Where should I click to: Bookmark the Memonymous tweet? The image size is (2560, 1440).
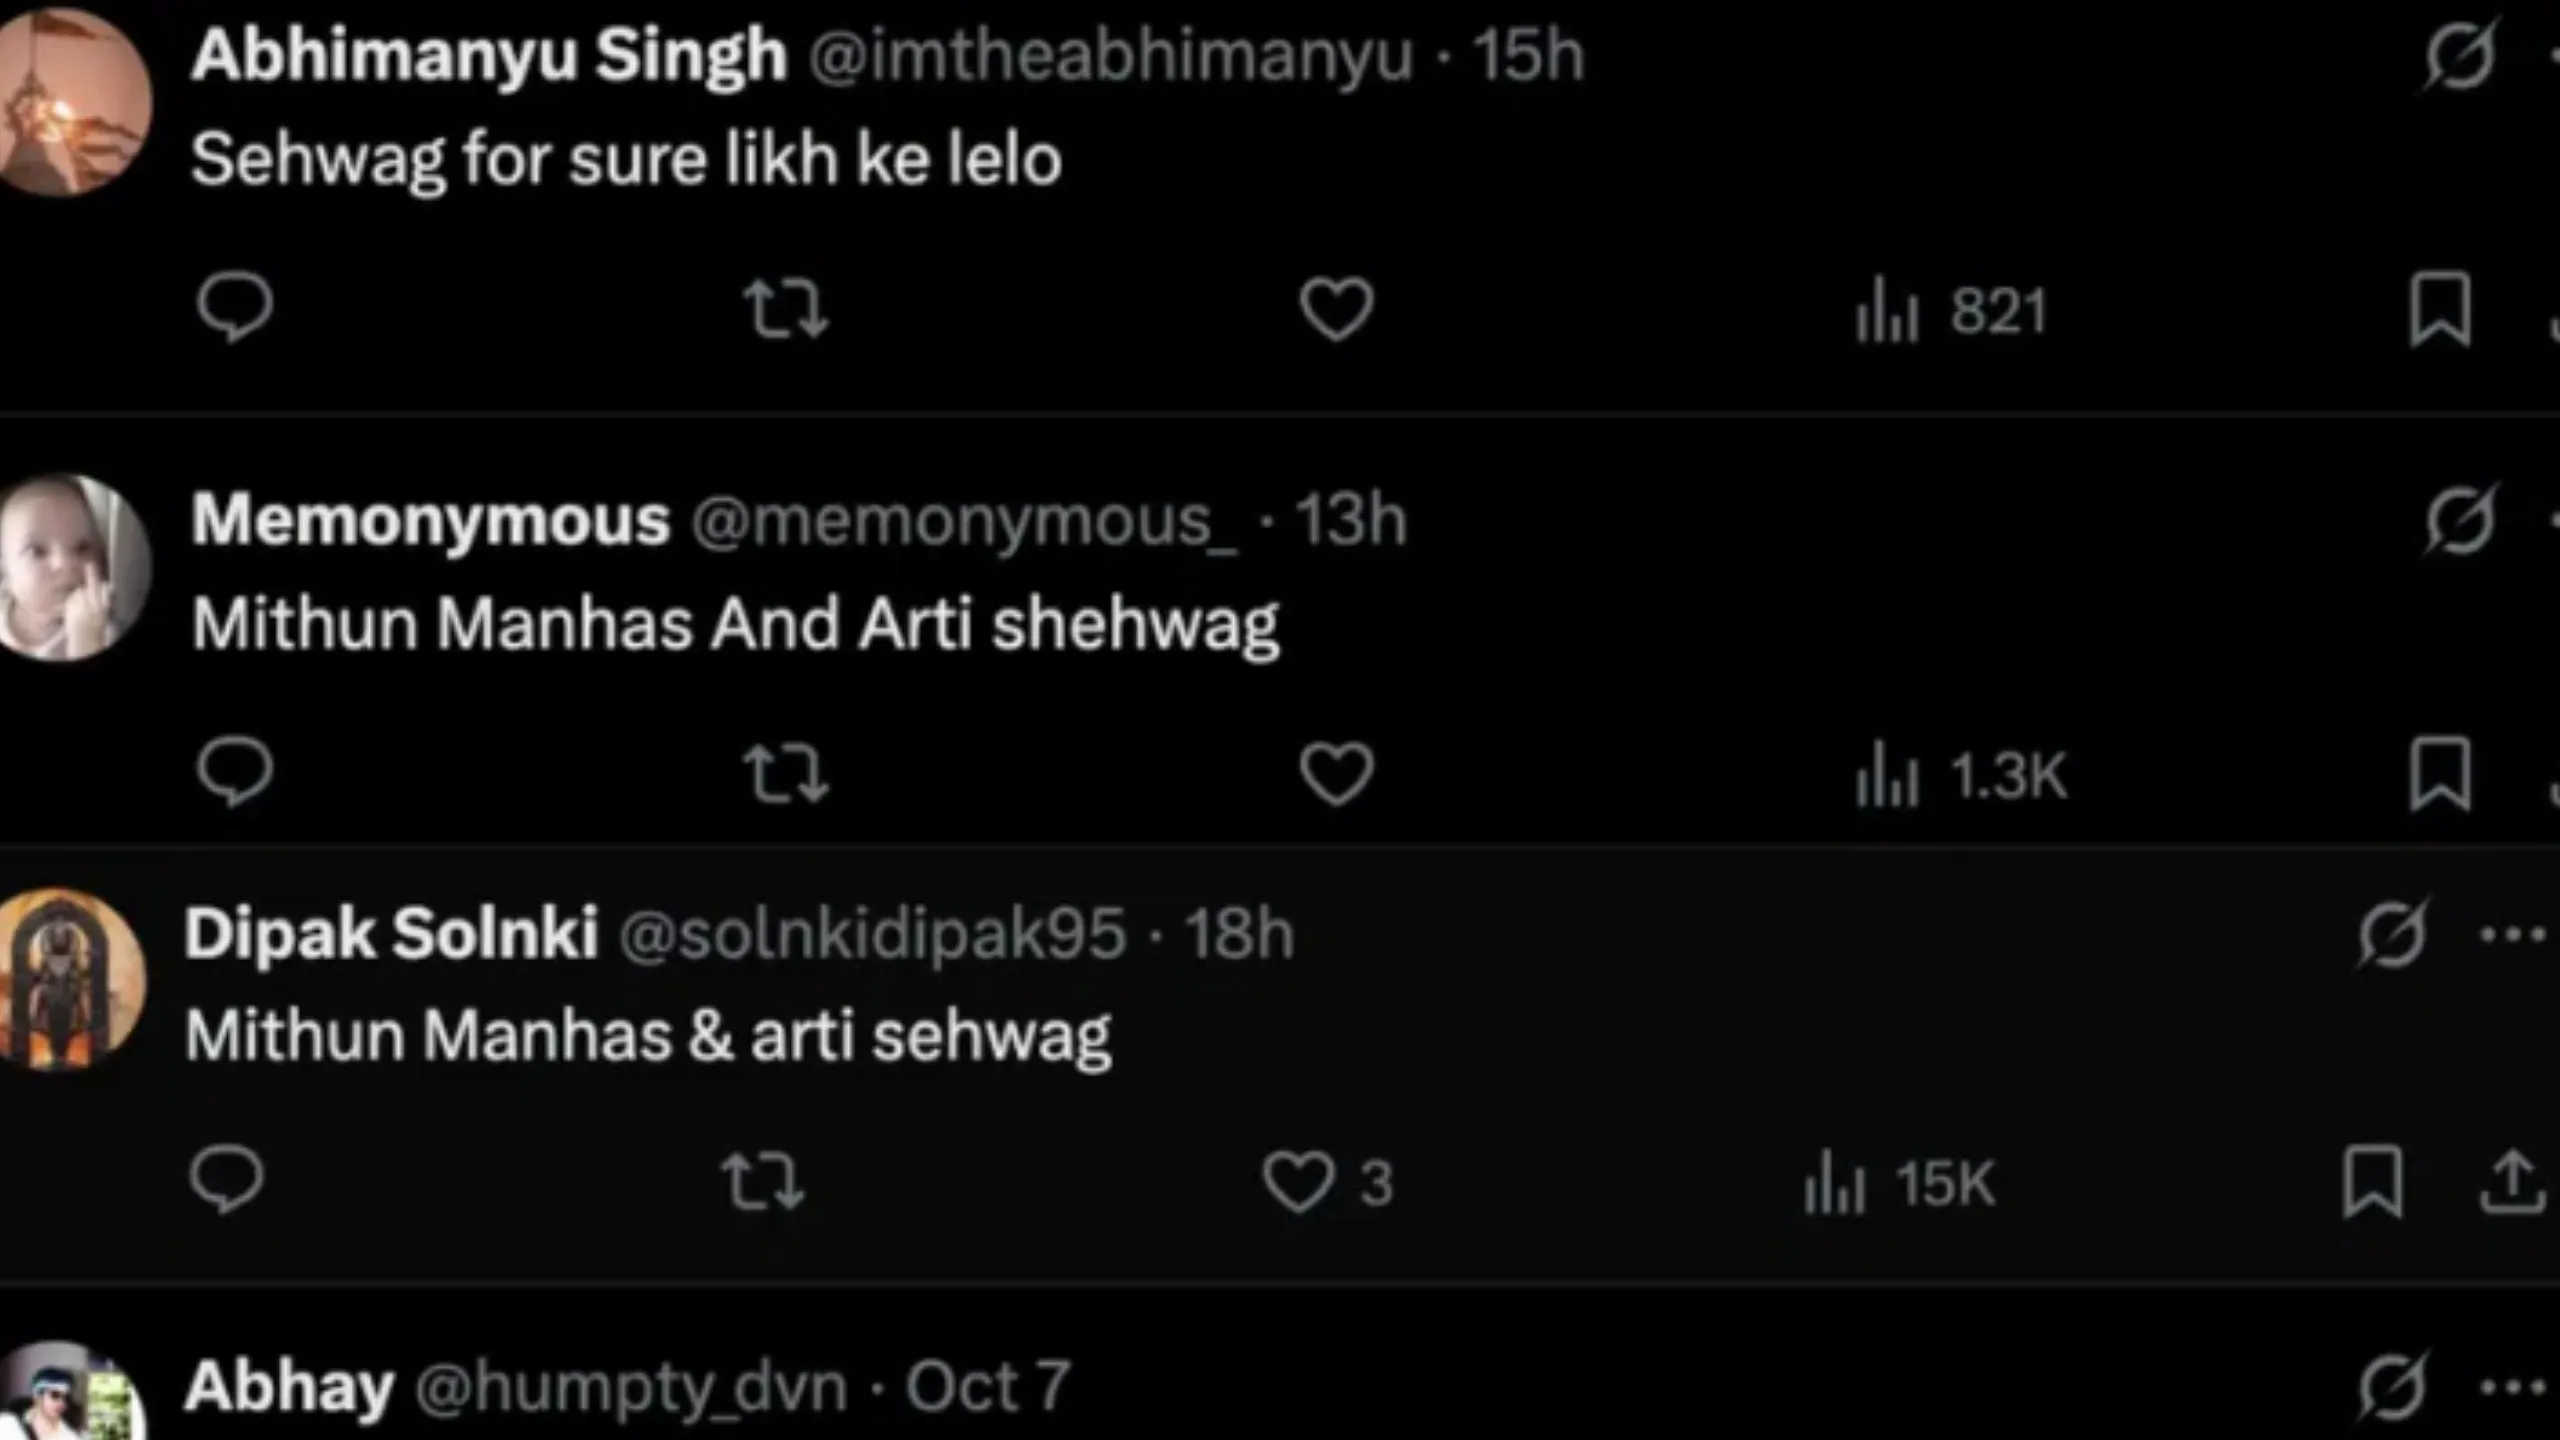[2440, 774]
